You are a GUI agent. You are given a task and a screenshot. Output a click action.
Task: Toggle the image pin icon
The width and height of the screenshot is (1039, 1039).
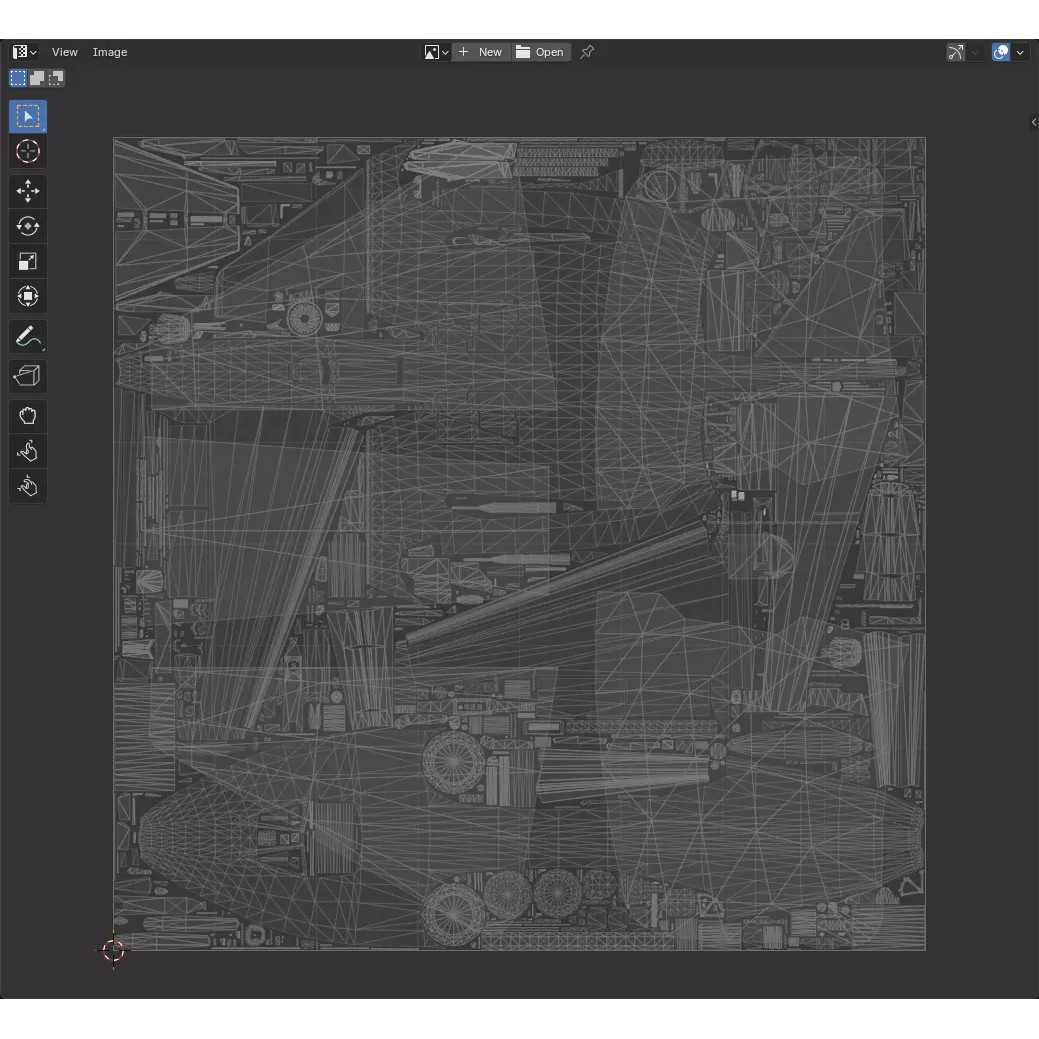[587, 52]
